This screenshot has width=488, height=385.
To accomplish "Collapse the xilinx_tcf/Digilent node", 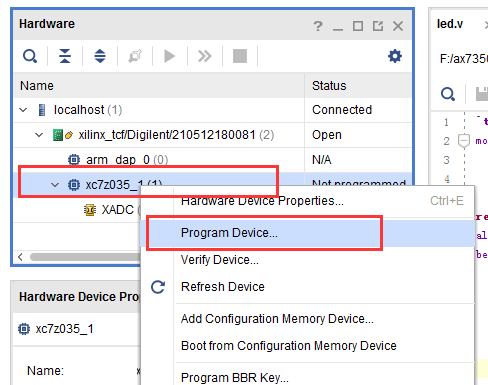I will [39, 135].
